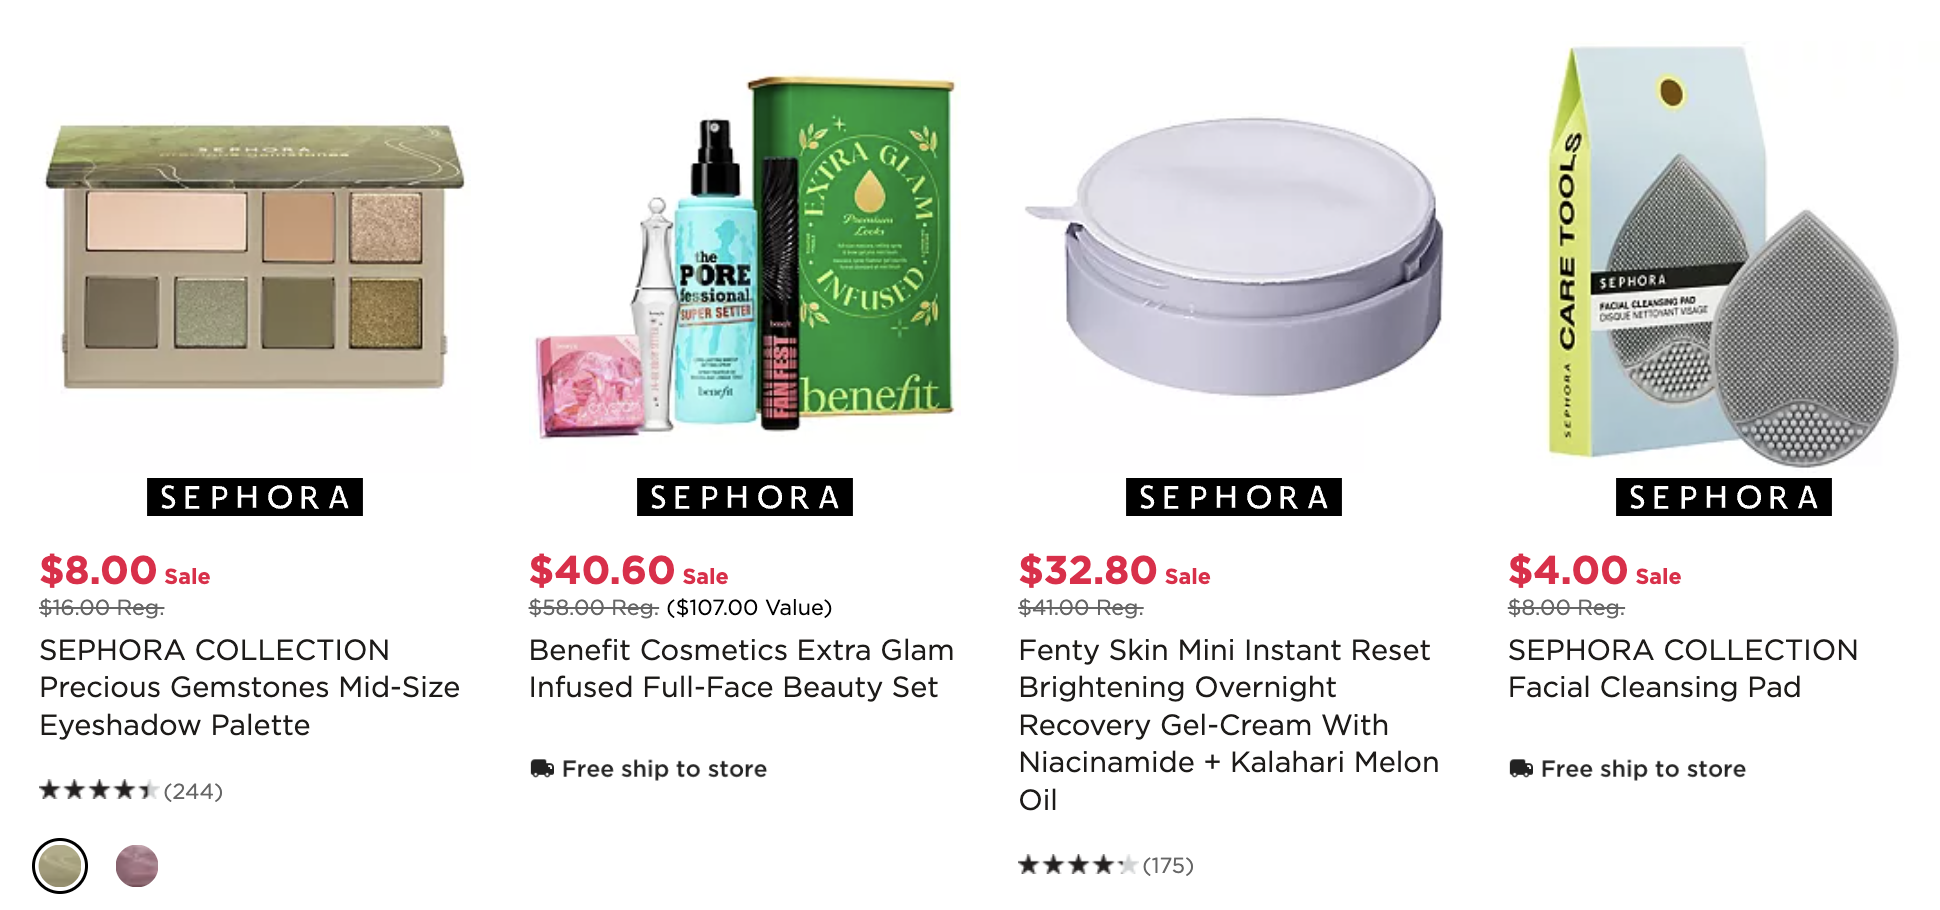
Task: Click the $32.80 sale price
Action: pos(1088,570)
